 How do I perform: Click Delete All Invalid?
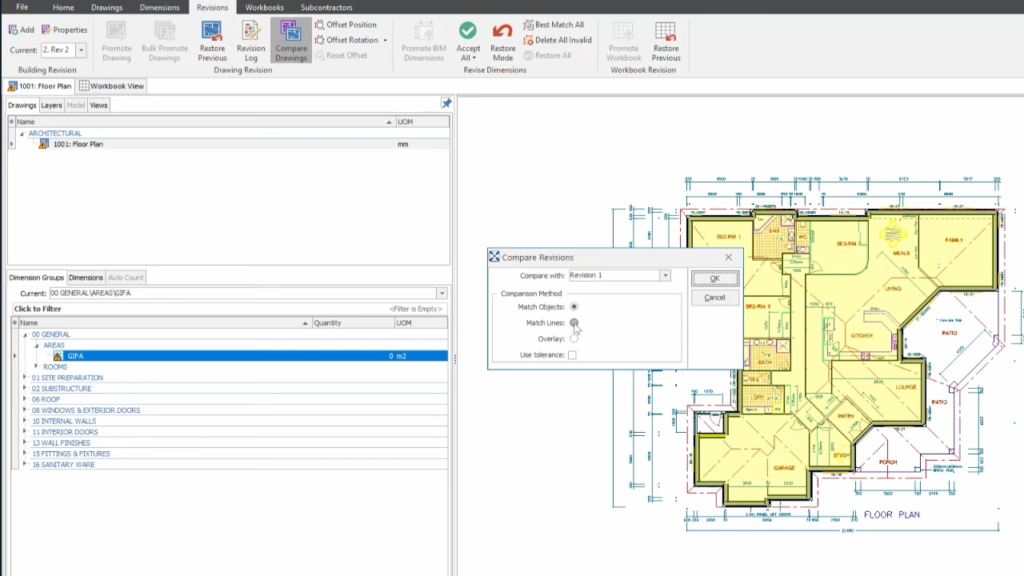[x=557, y=40]
